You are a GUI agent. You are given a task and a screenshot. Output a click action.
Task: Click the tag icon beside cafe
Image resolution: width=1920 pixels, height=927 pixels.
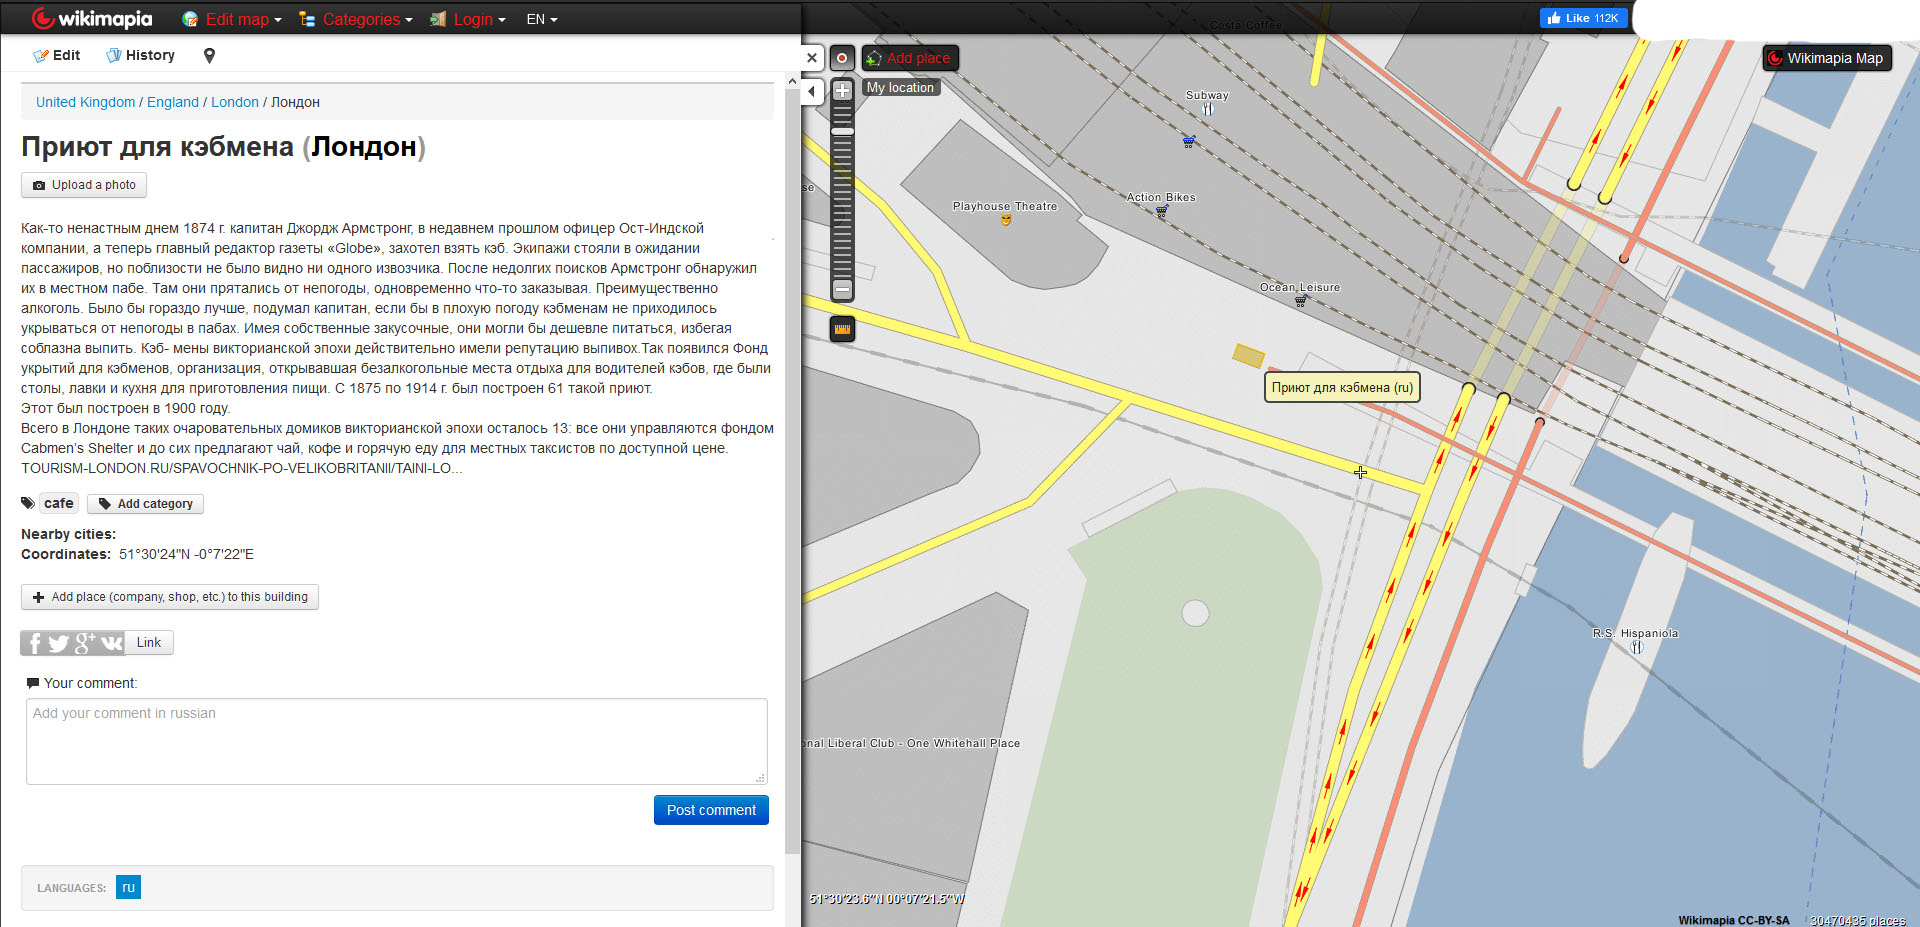click(28, 503)
